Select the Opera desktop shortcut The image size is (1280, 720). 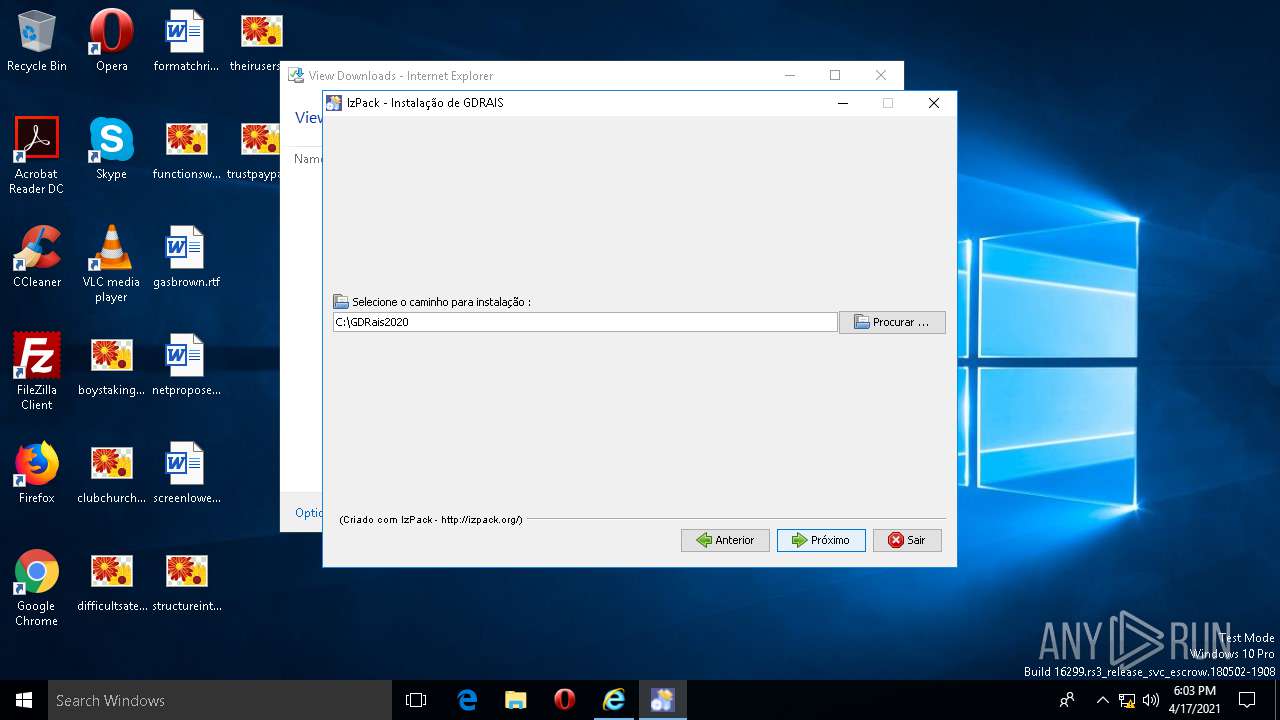(x=111, y=42)
